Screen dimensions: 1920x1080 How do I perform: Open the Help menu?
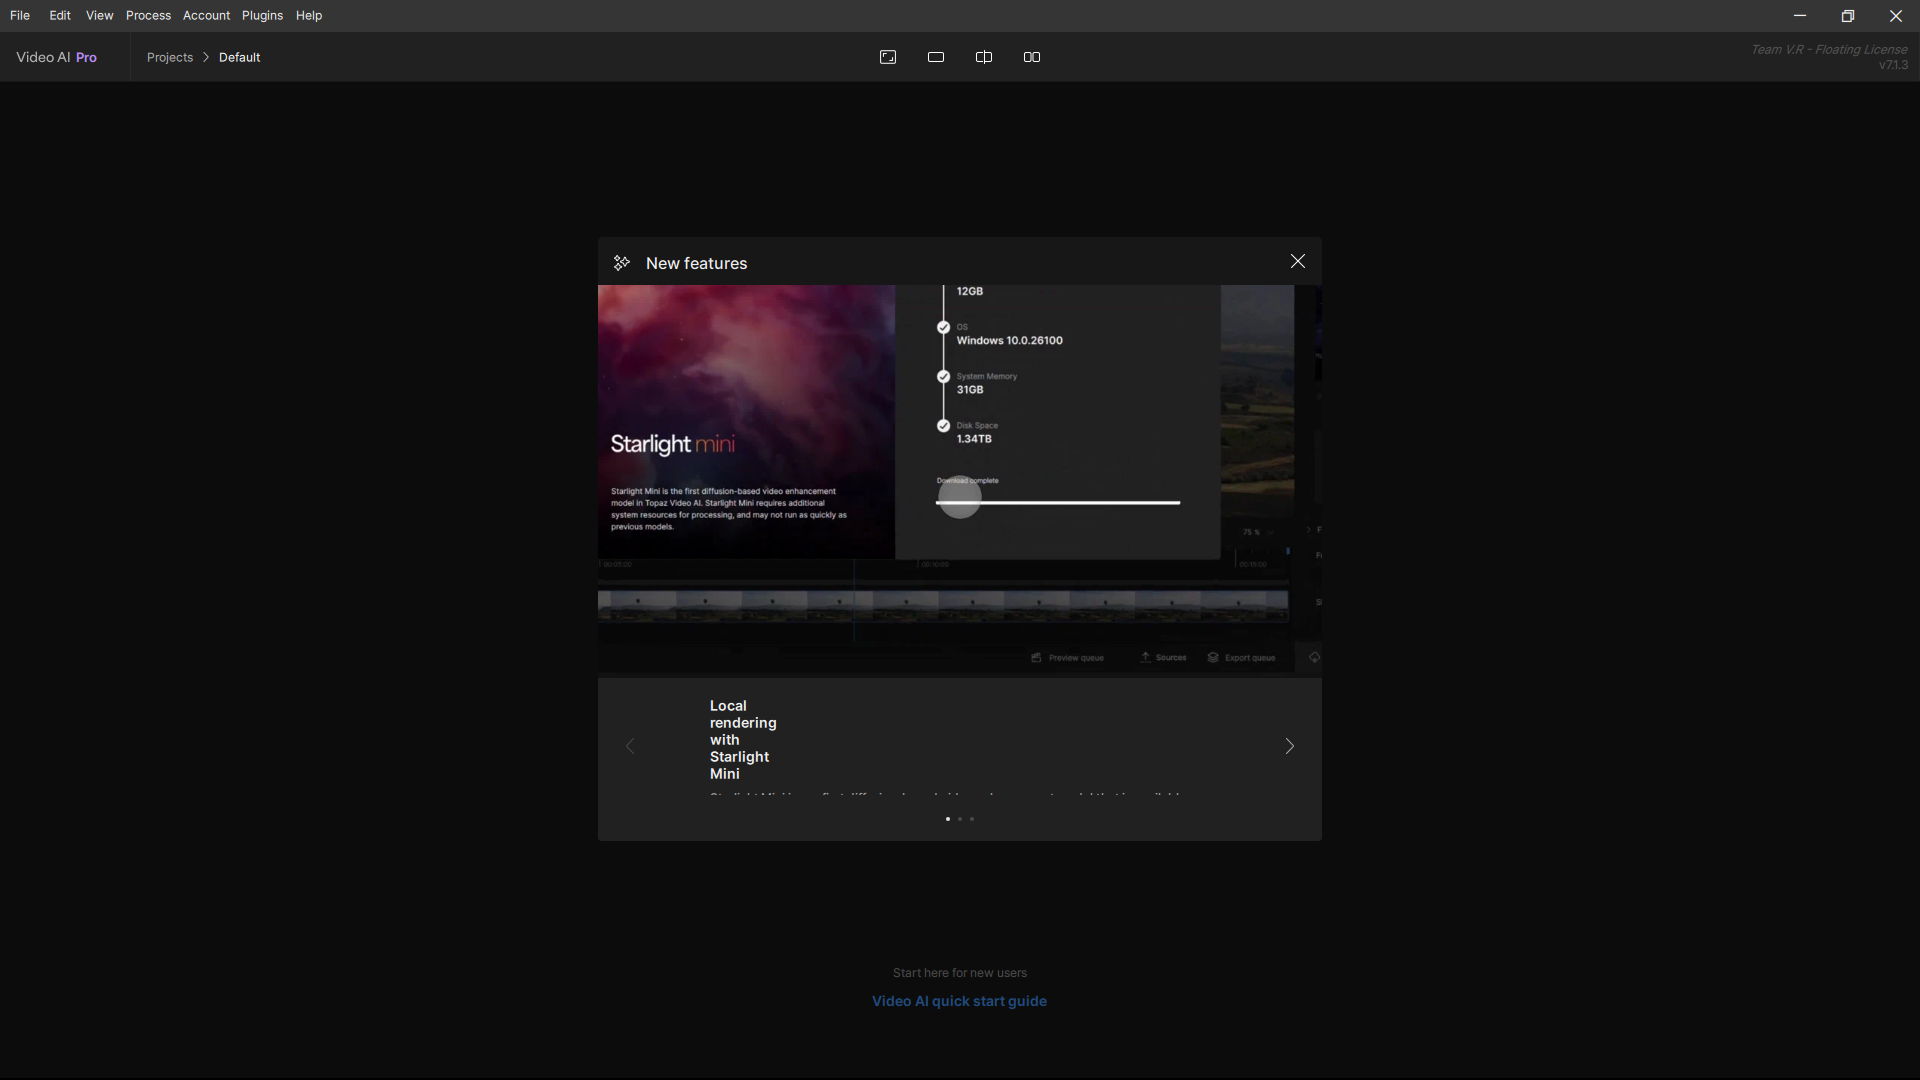(309, 15)
